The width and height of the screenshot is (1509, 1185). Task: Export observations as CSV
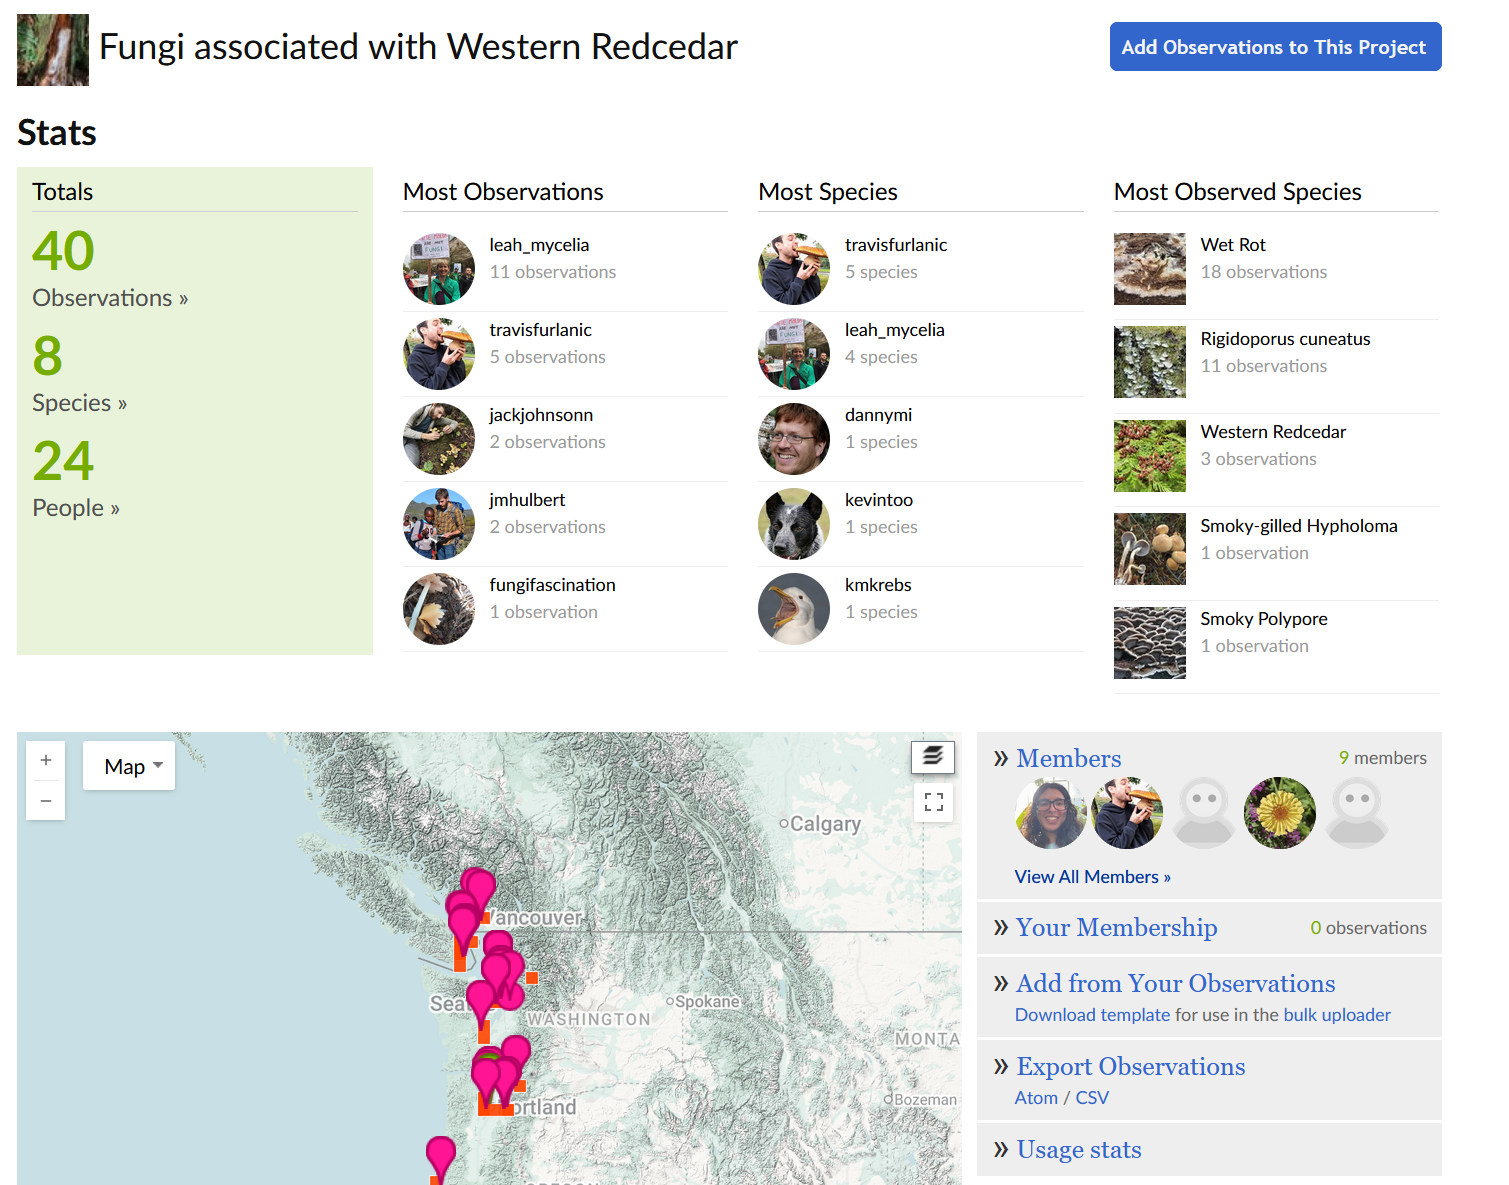click(x=1092, y=1098)
